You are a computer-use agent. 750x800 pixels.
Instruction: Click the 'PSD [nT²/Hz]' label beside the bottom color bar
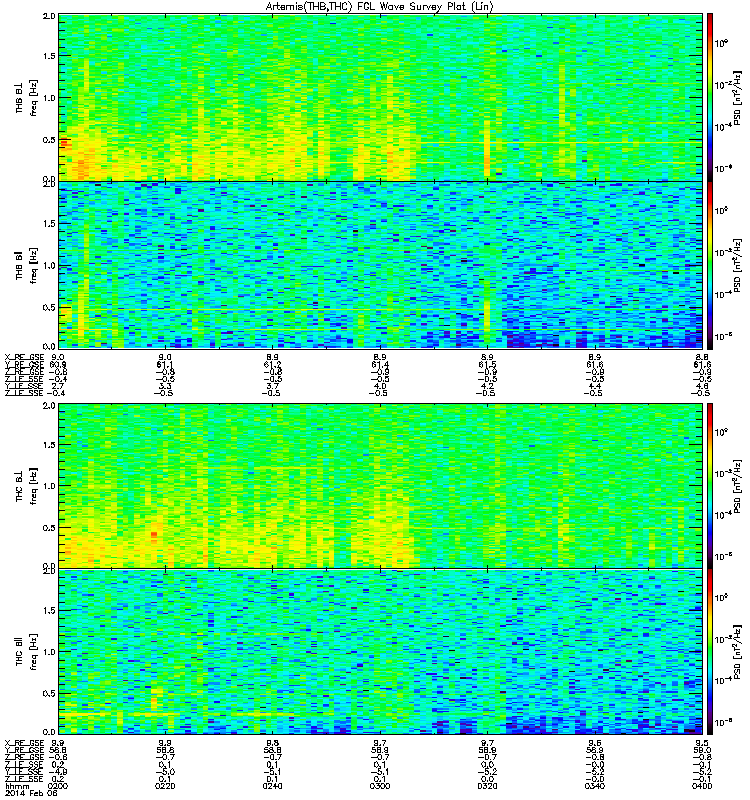coord(737,652)
